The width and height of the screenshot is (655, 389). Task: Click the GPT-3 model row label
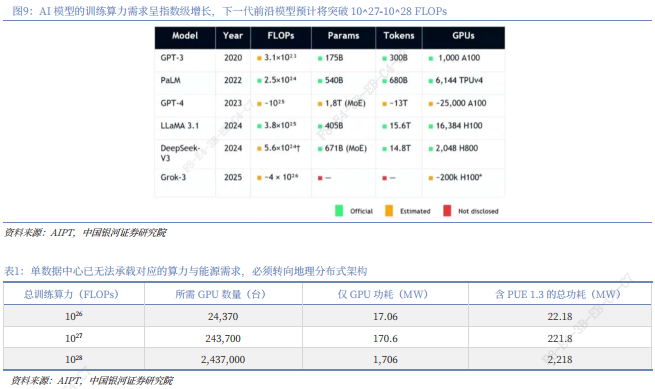pyautogui.click(x=172, y=58)
